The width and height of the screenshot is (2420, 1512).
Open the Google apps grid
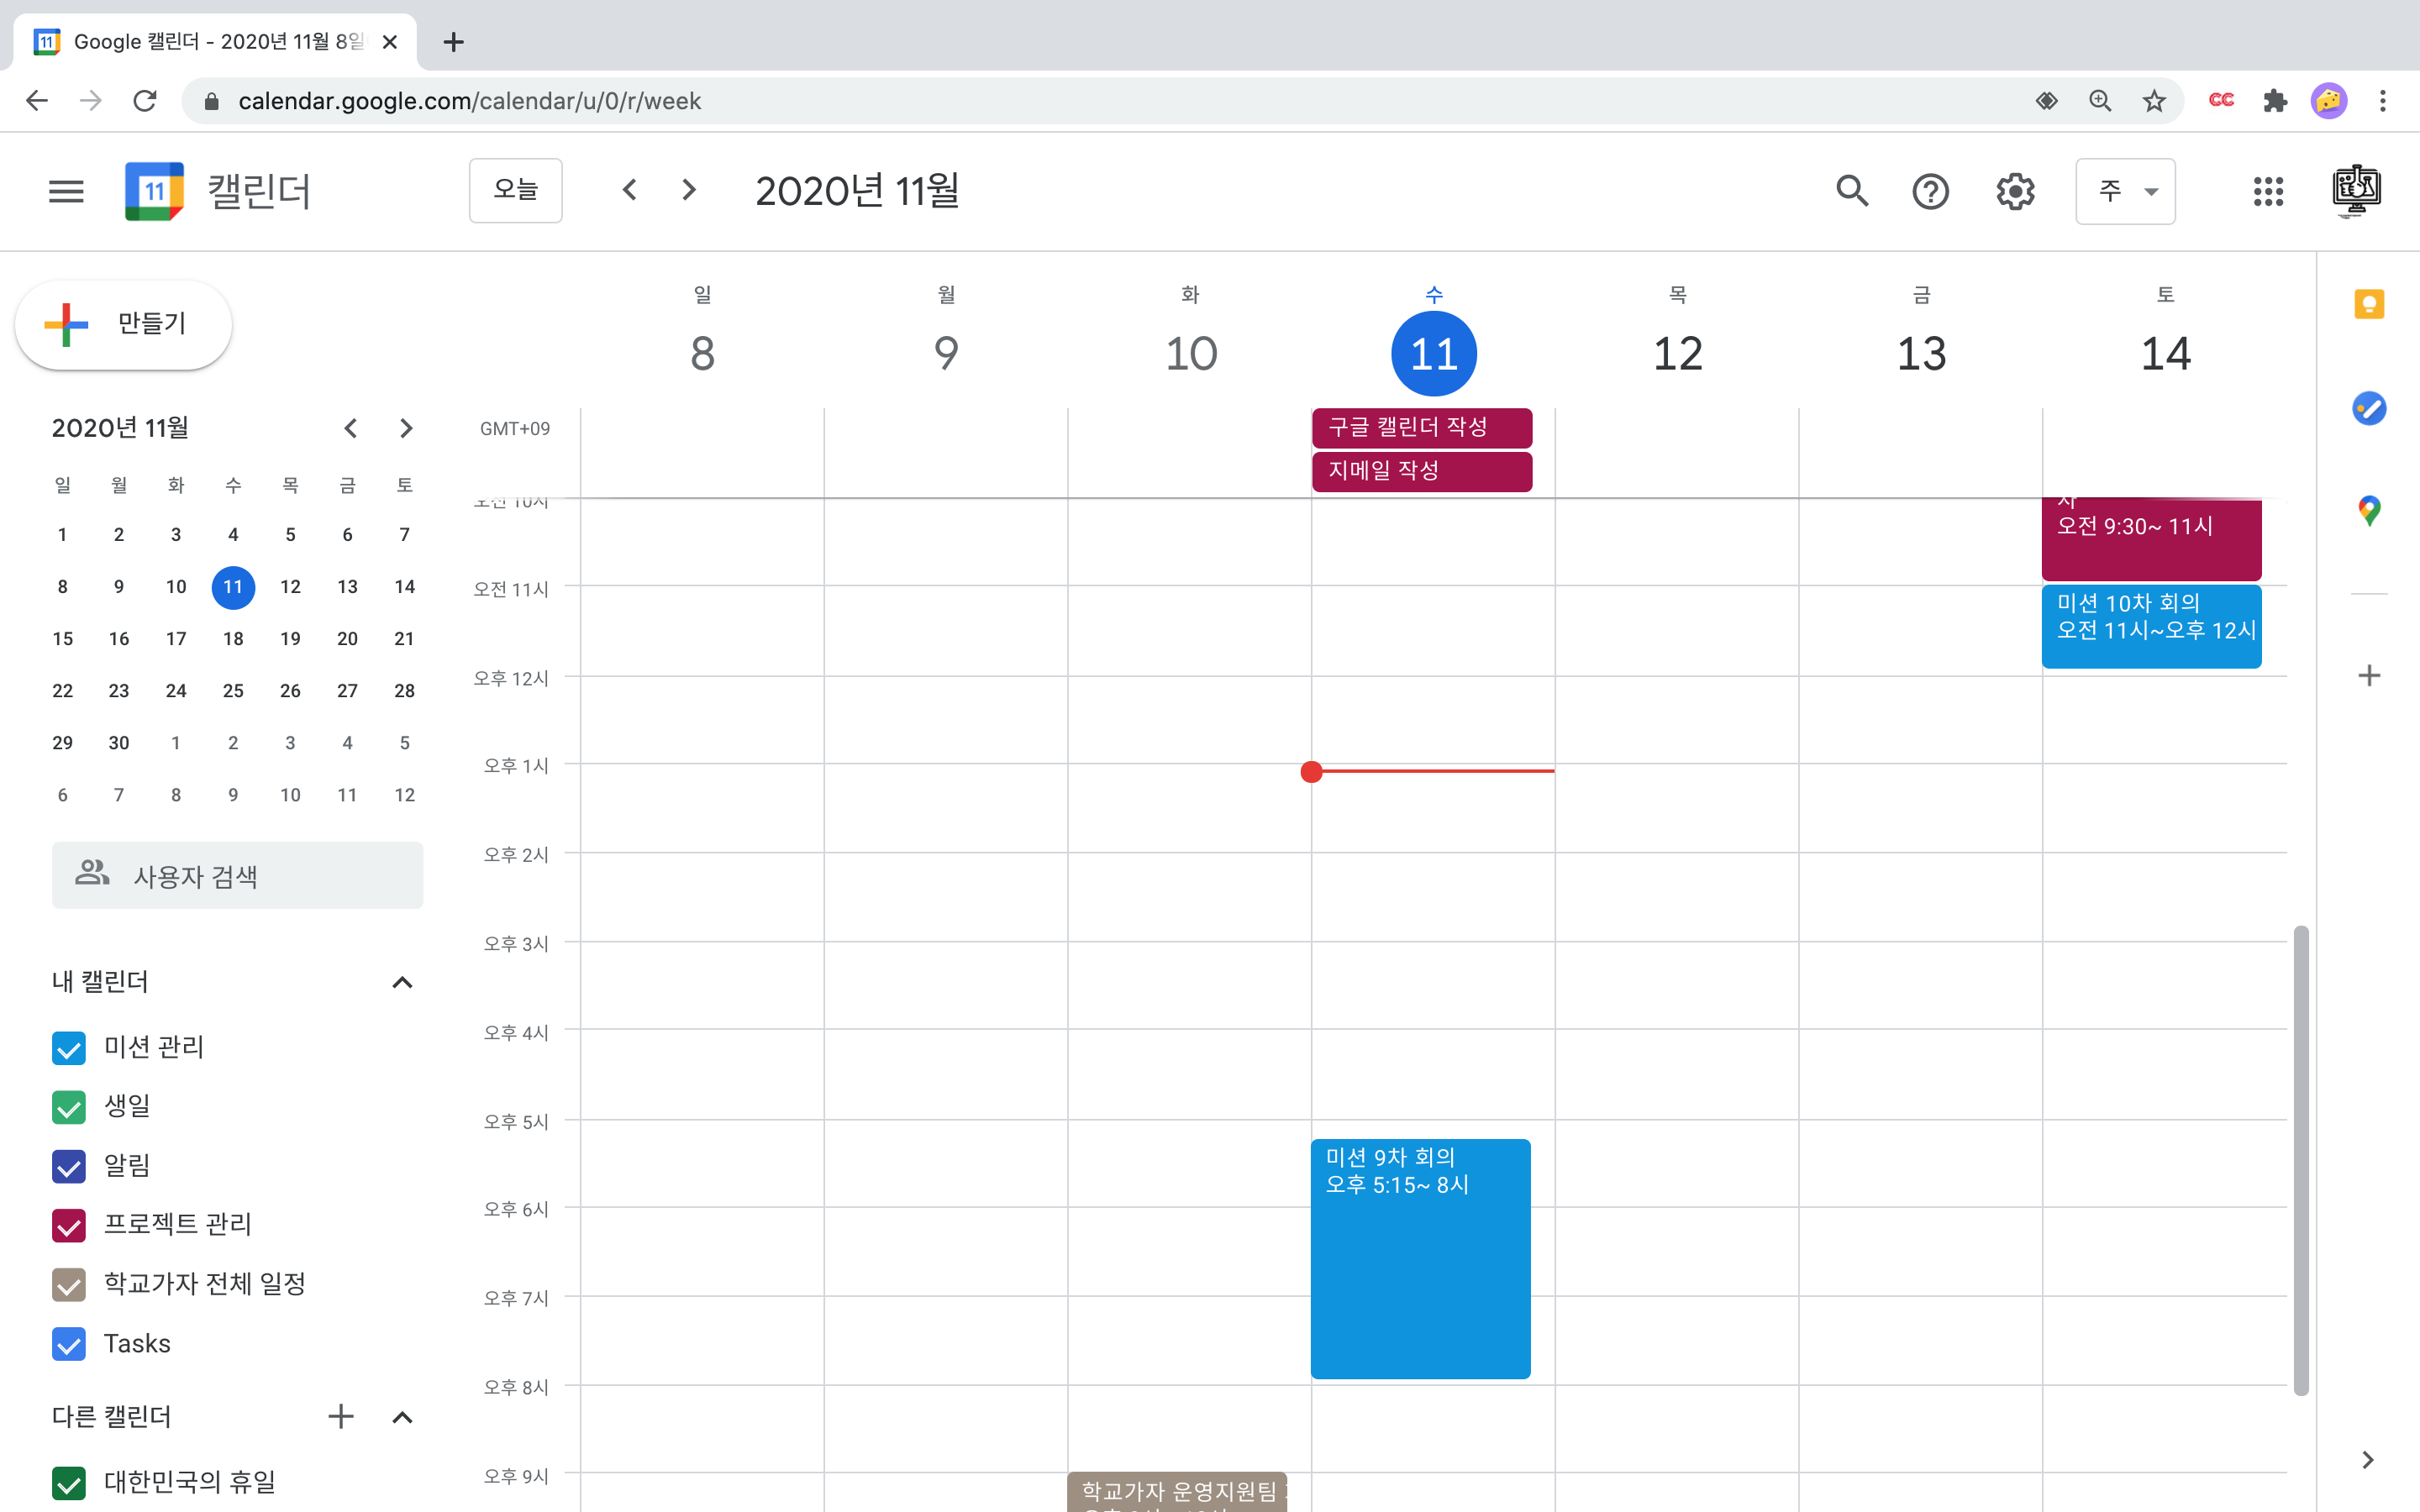[2268, 191]
